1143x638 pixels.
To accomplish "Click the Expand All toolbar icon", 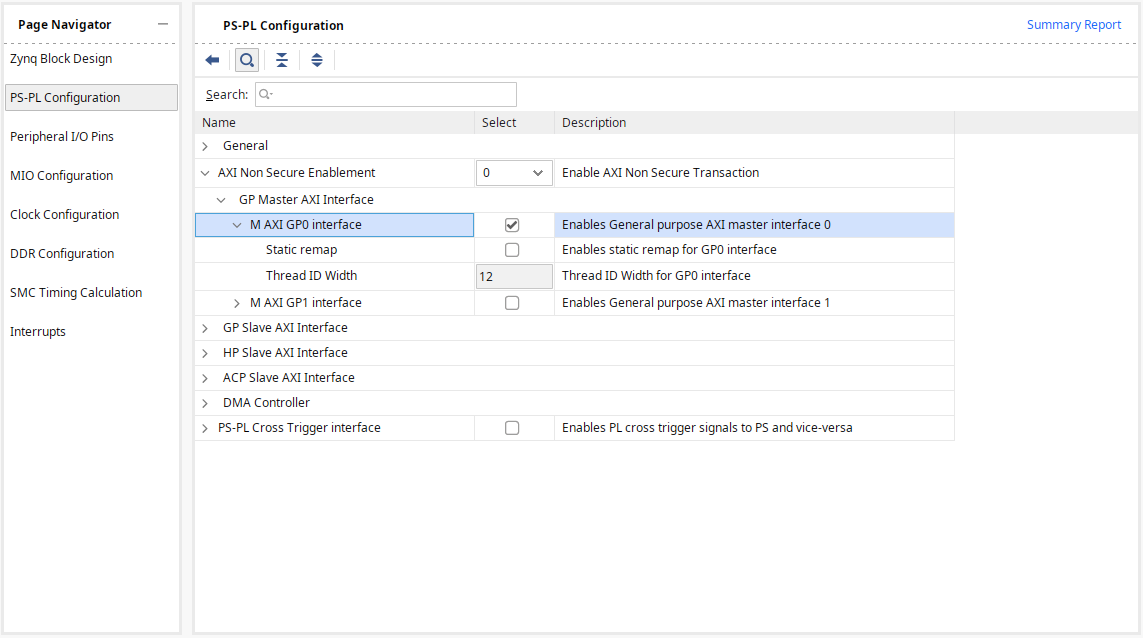I will (x=317, y=60).
